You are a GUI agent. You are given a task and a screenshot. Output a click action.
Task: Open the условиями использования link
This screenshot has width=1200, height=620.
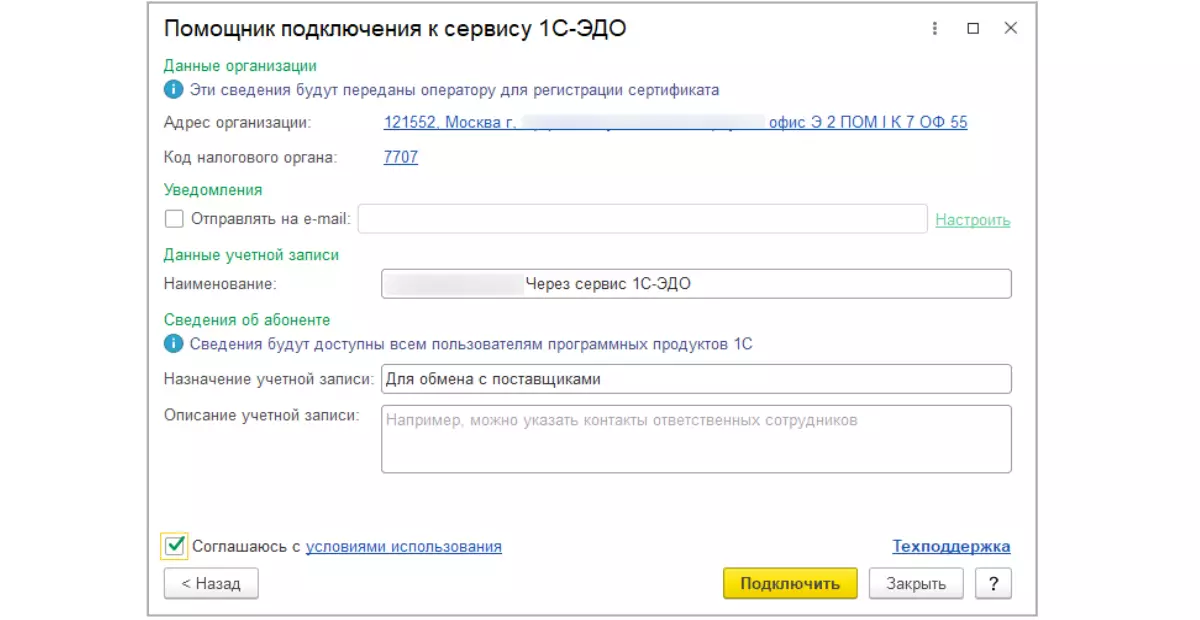tap(403, 547)
